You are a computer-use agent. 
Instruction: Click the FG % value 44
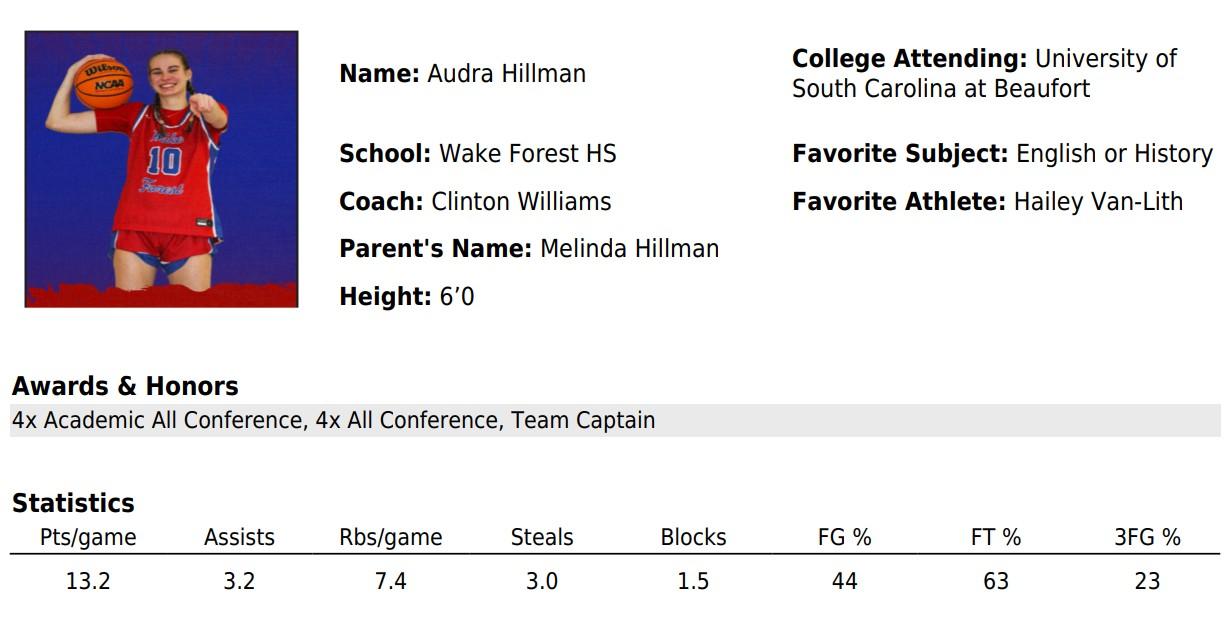pos(844,581)
